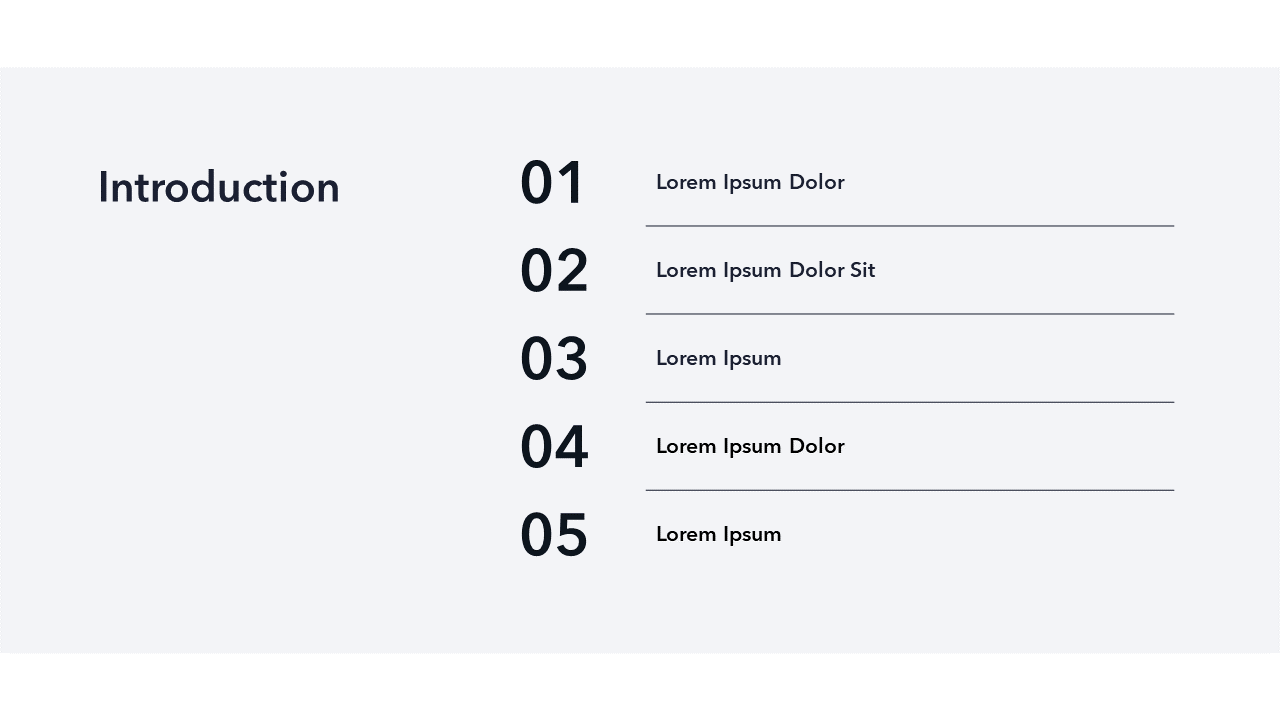The image size is (1280, 720).
Task: Click the large number 05
Action: 554,535
